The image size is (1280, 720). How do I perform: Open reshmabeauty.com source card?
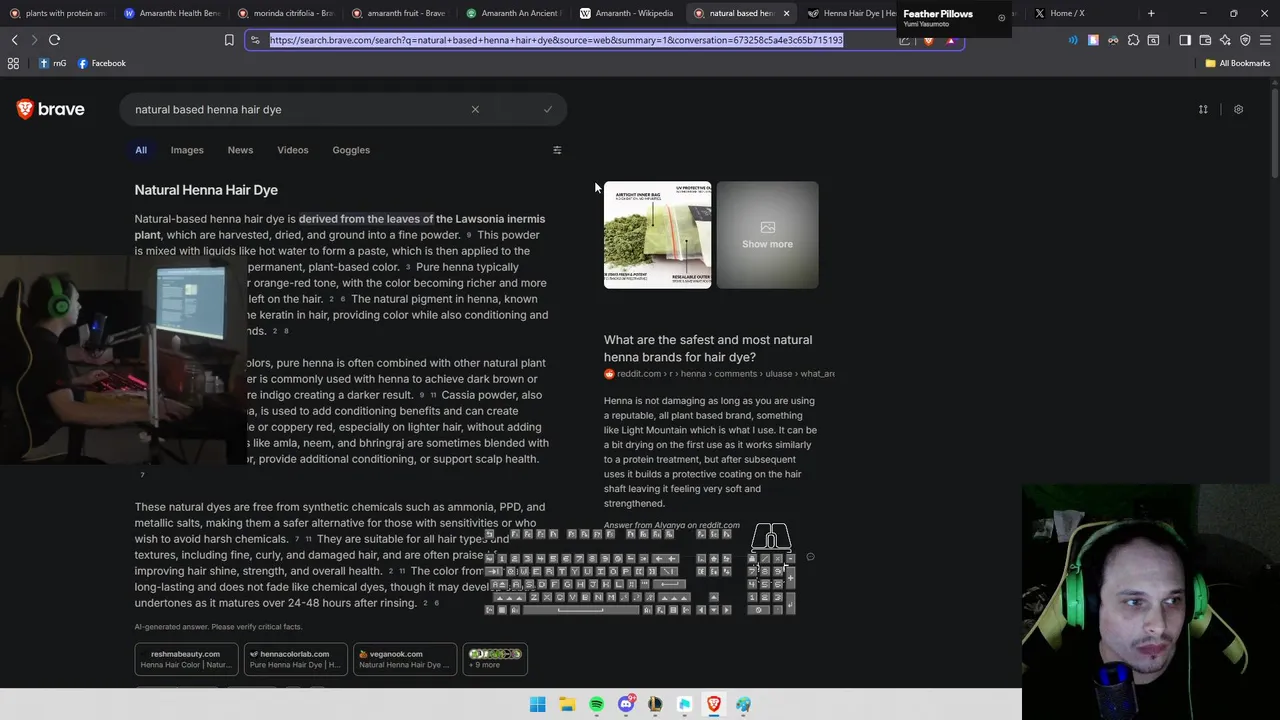[186, 659]
